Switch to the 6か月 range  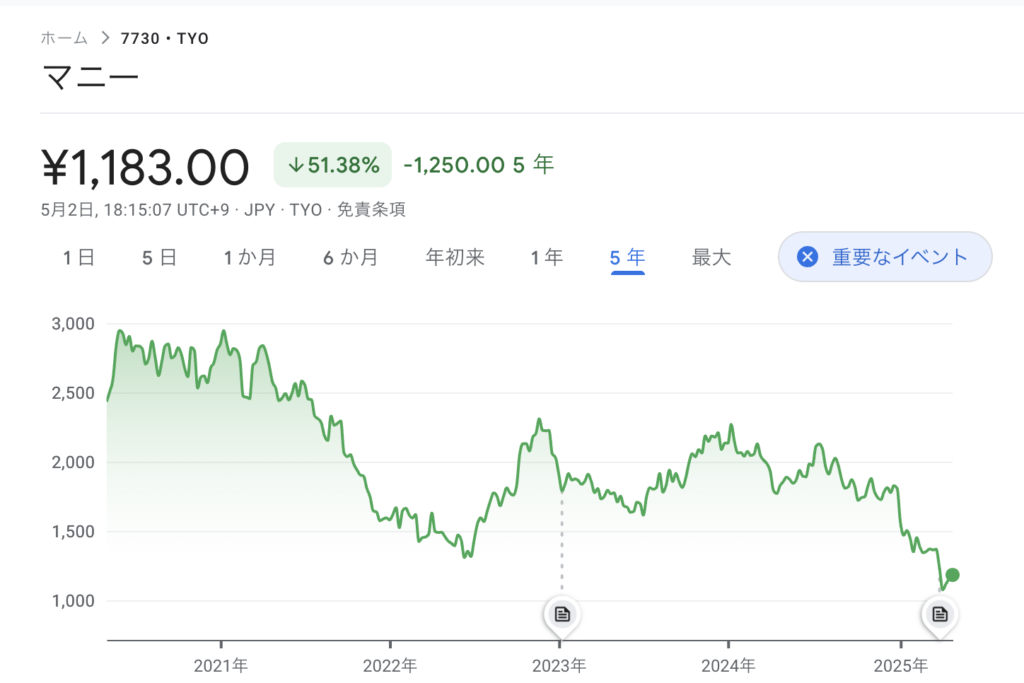351,257
